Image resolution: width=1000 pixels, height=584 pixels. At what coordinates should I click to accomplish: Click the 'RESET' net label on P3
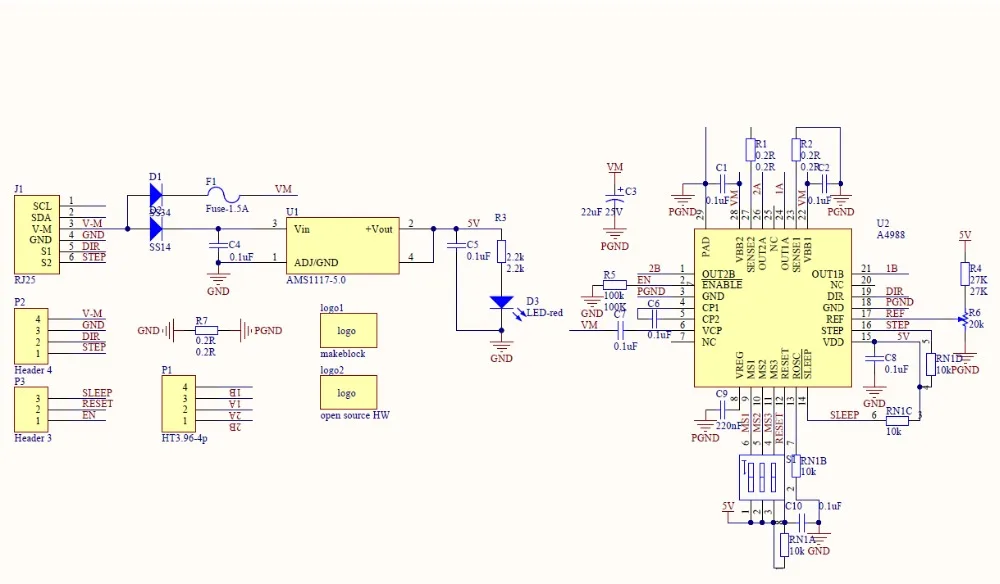click(x=97, y=404)
